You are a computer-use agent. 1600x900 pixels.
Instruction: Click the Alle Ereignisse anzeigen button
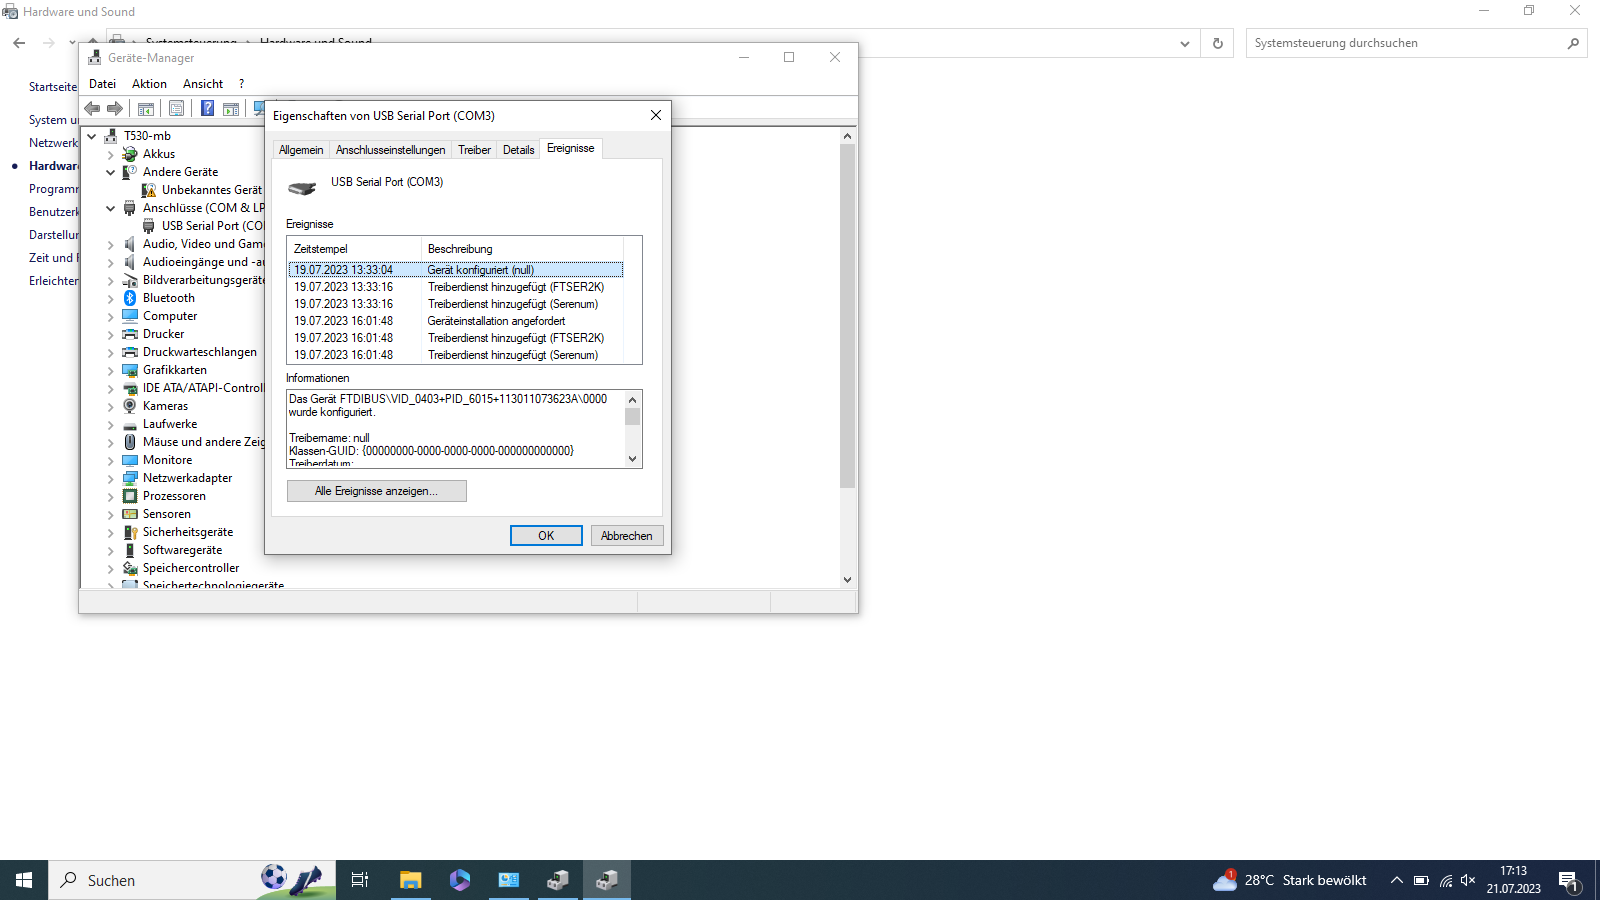376,491
